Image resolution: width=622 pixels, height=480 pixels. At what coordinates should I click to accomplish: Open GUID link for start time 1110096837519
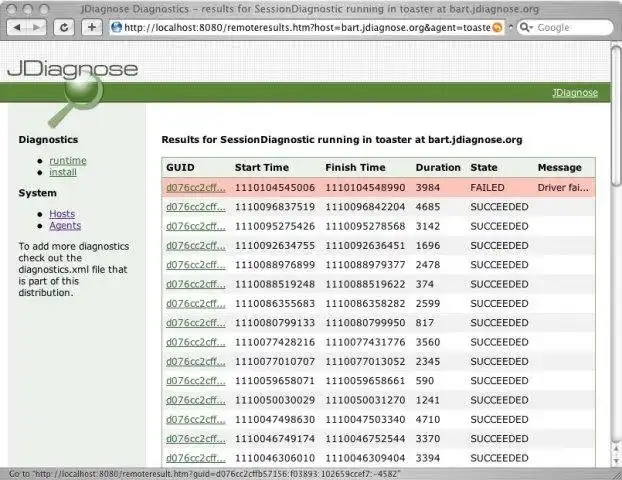pyautogui.click(x=196, y=207)
